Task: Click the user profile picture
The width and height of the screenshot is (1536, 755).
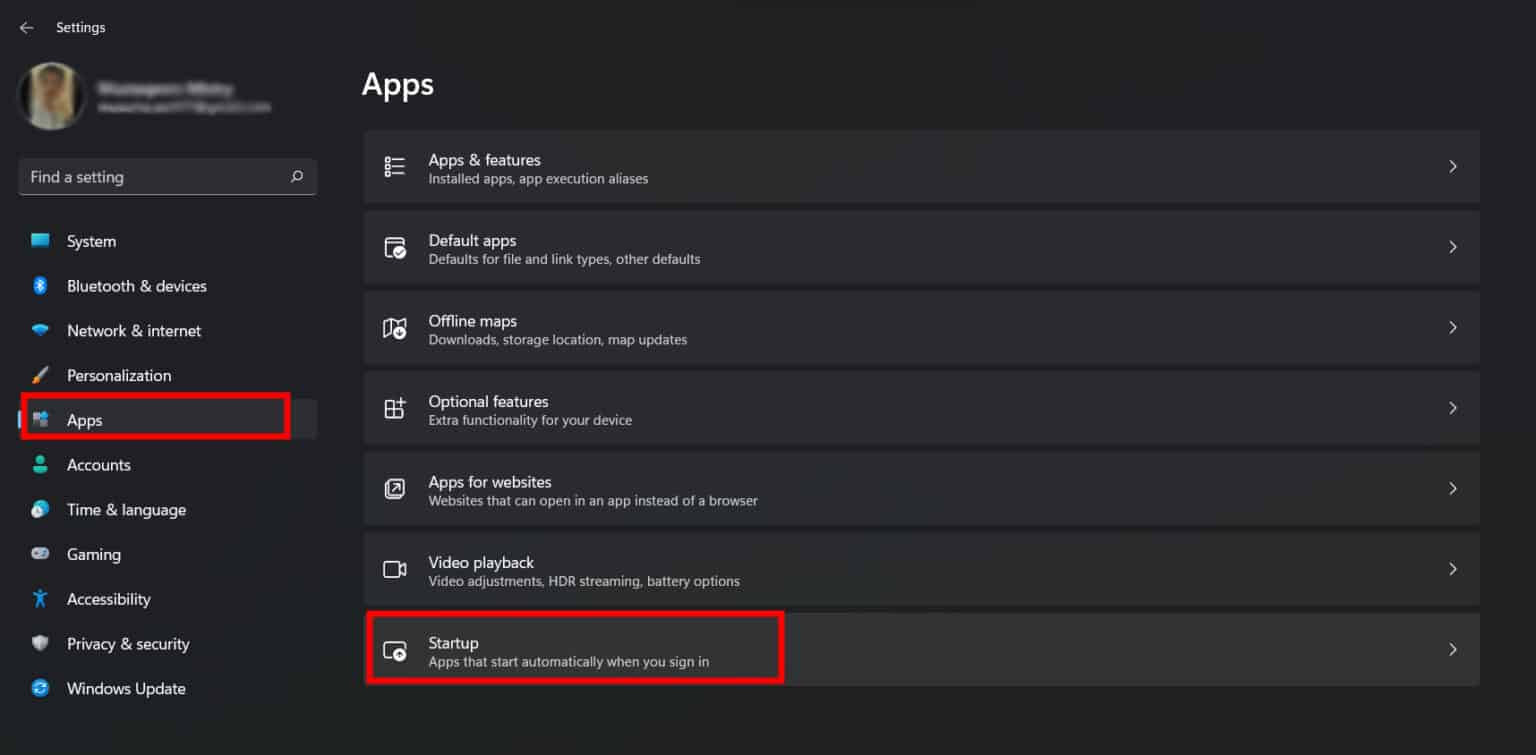Action: [x=52, y=96]
